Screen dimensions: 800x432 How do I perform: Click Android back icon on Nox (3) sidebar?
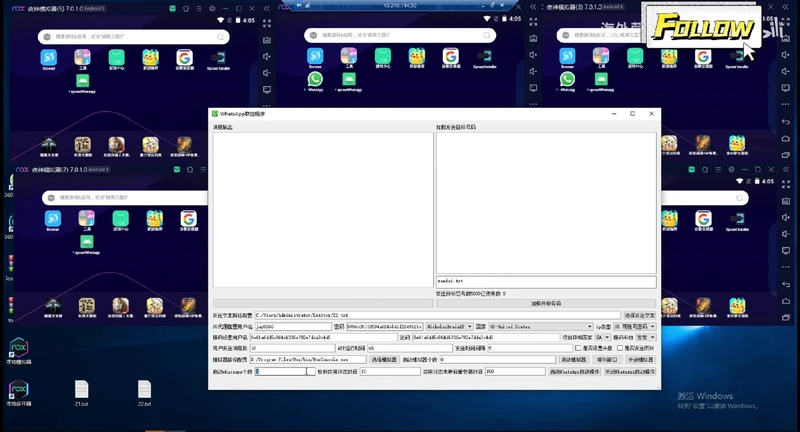click(x=786, y=122)
